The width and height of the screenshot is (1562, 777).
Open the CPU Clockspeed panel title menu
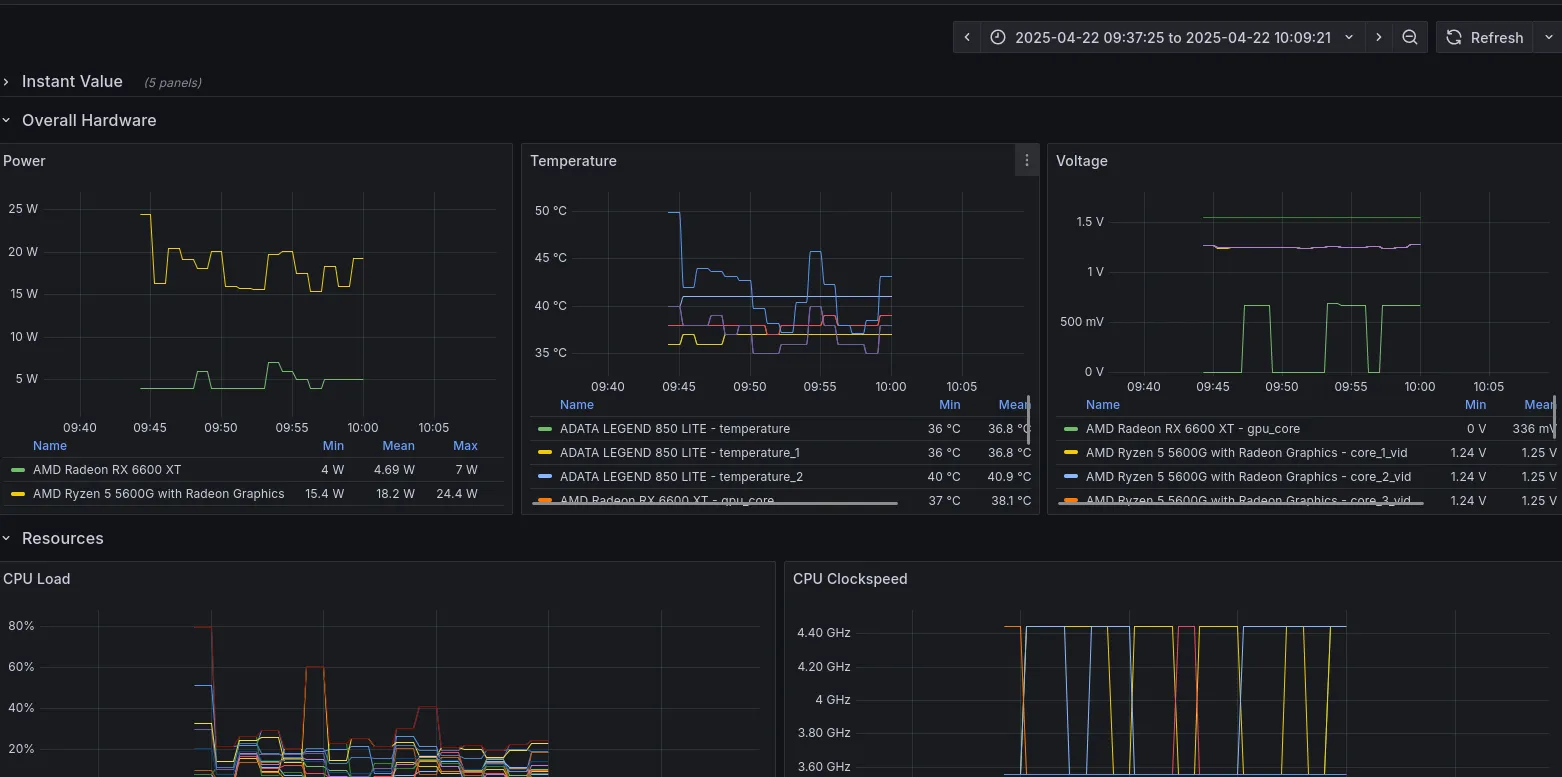point(850,578)
